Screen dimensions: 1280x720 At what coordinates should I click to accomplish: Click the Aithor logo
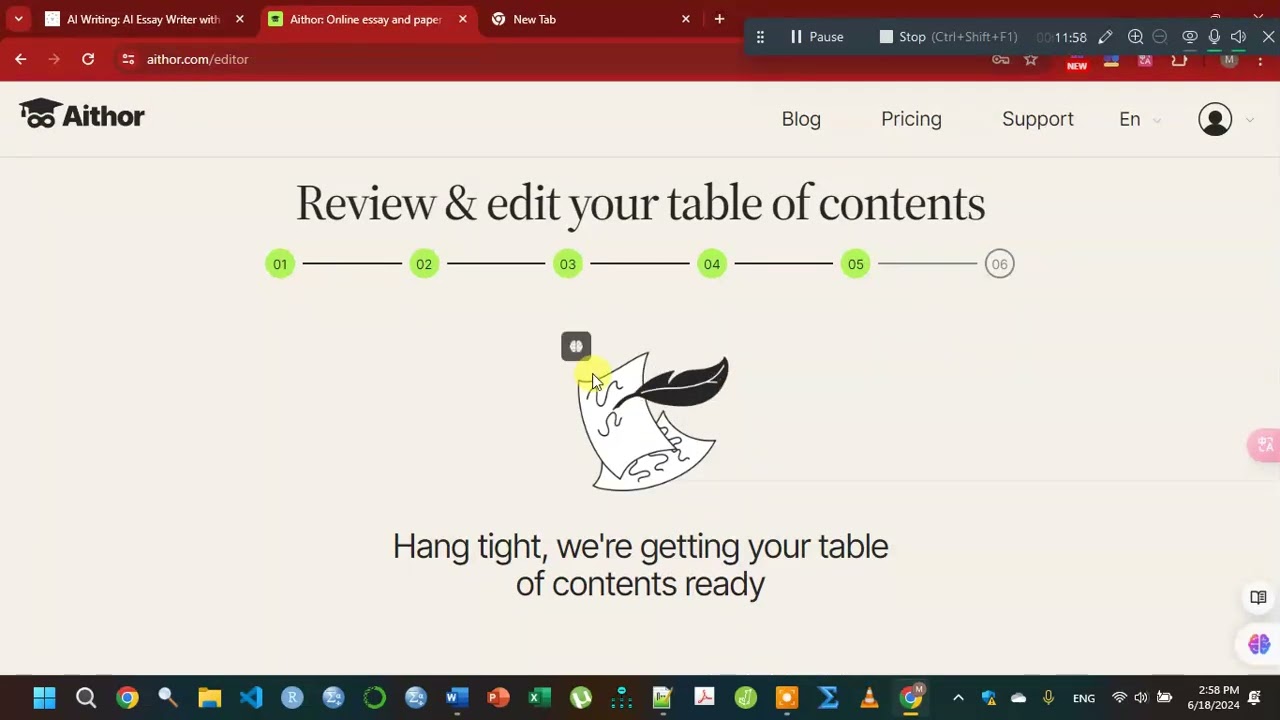click(x=82, y=116)
